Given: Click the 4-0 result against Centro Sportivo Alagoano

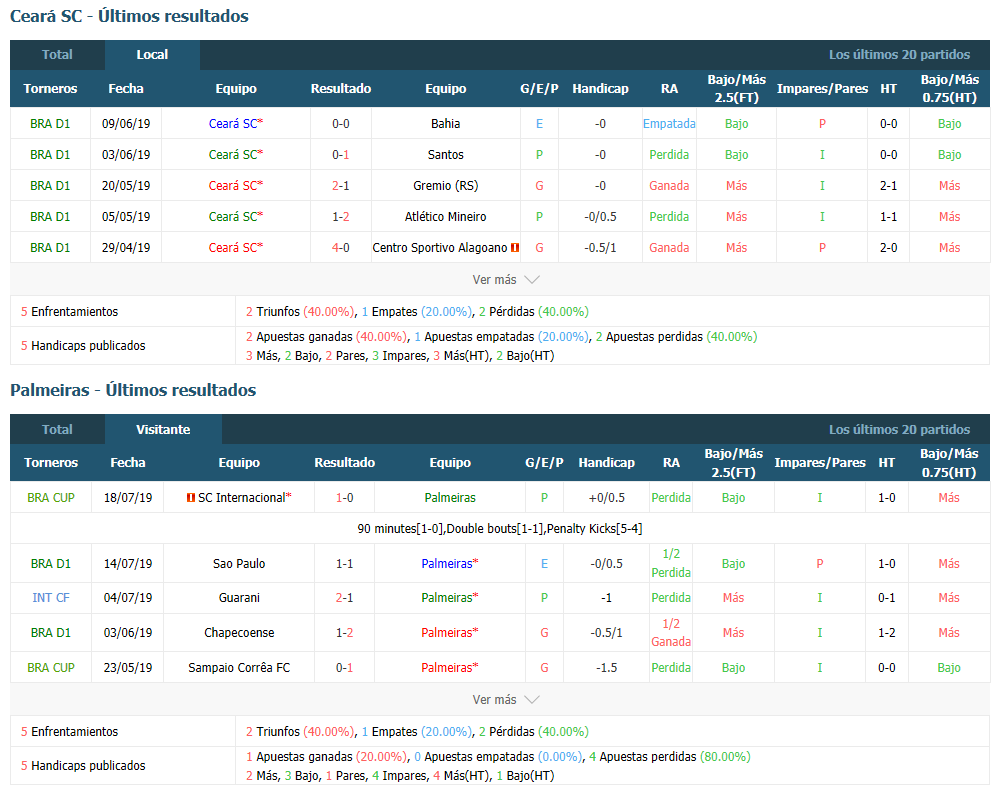Looking at the screenshot, I should pyautogui.click(x=341, y=248).
